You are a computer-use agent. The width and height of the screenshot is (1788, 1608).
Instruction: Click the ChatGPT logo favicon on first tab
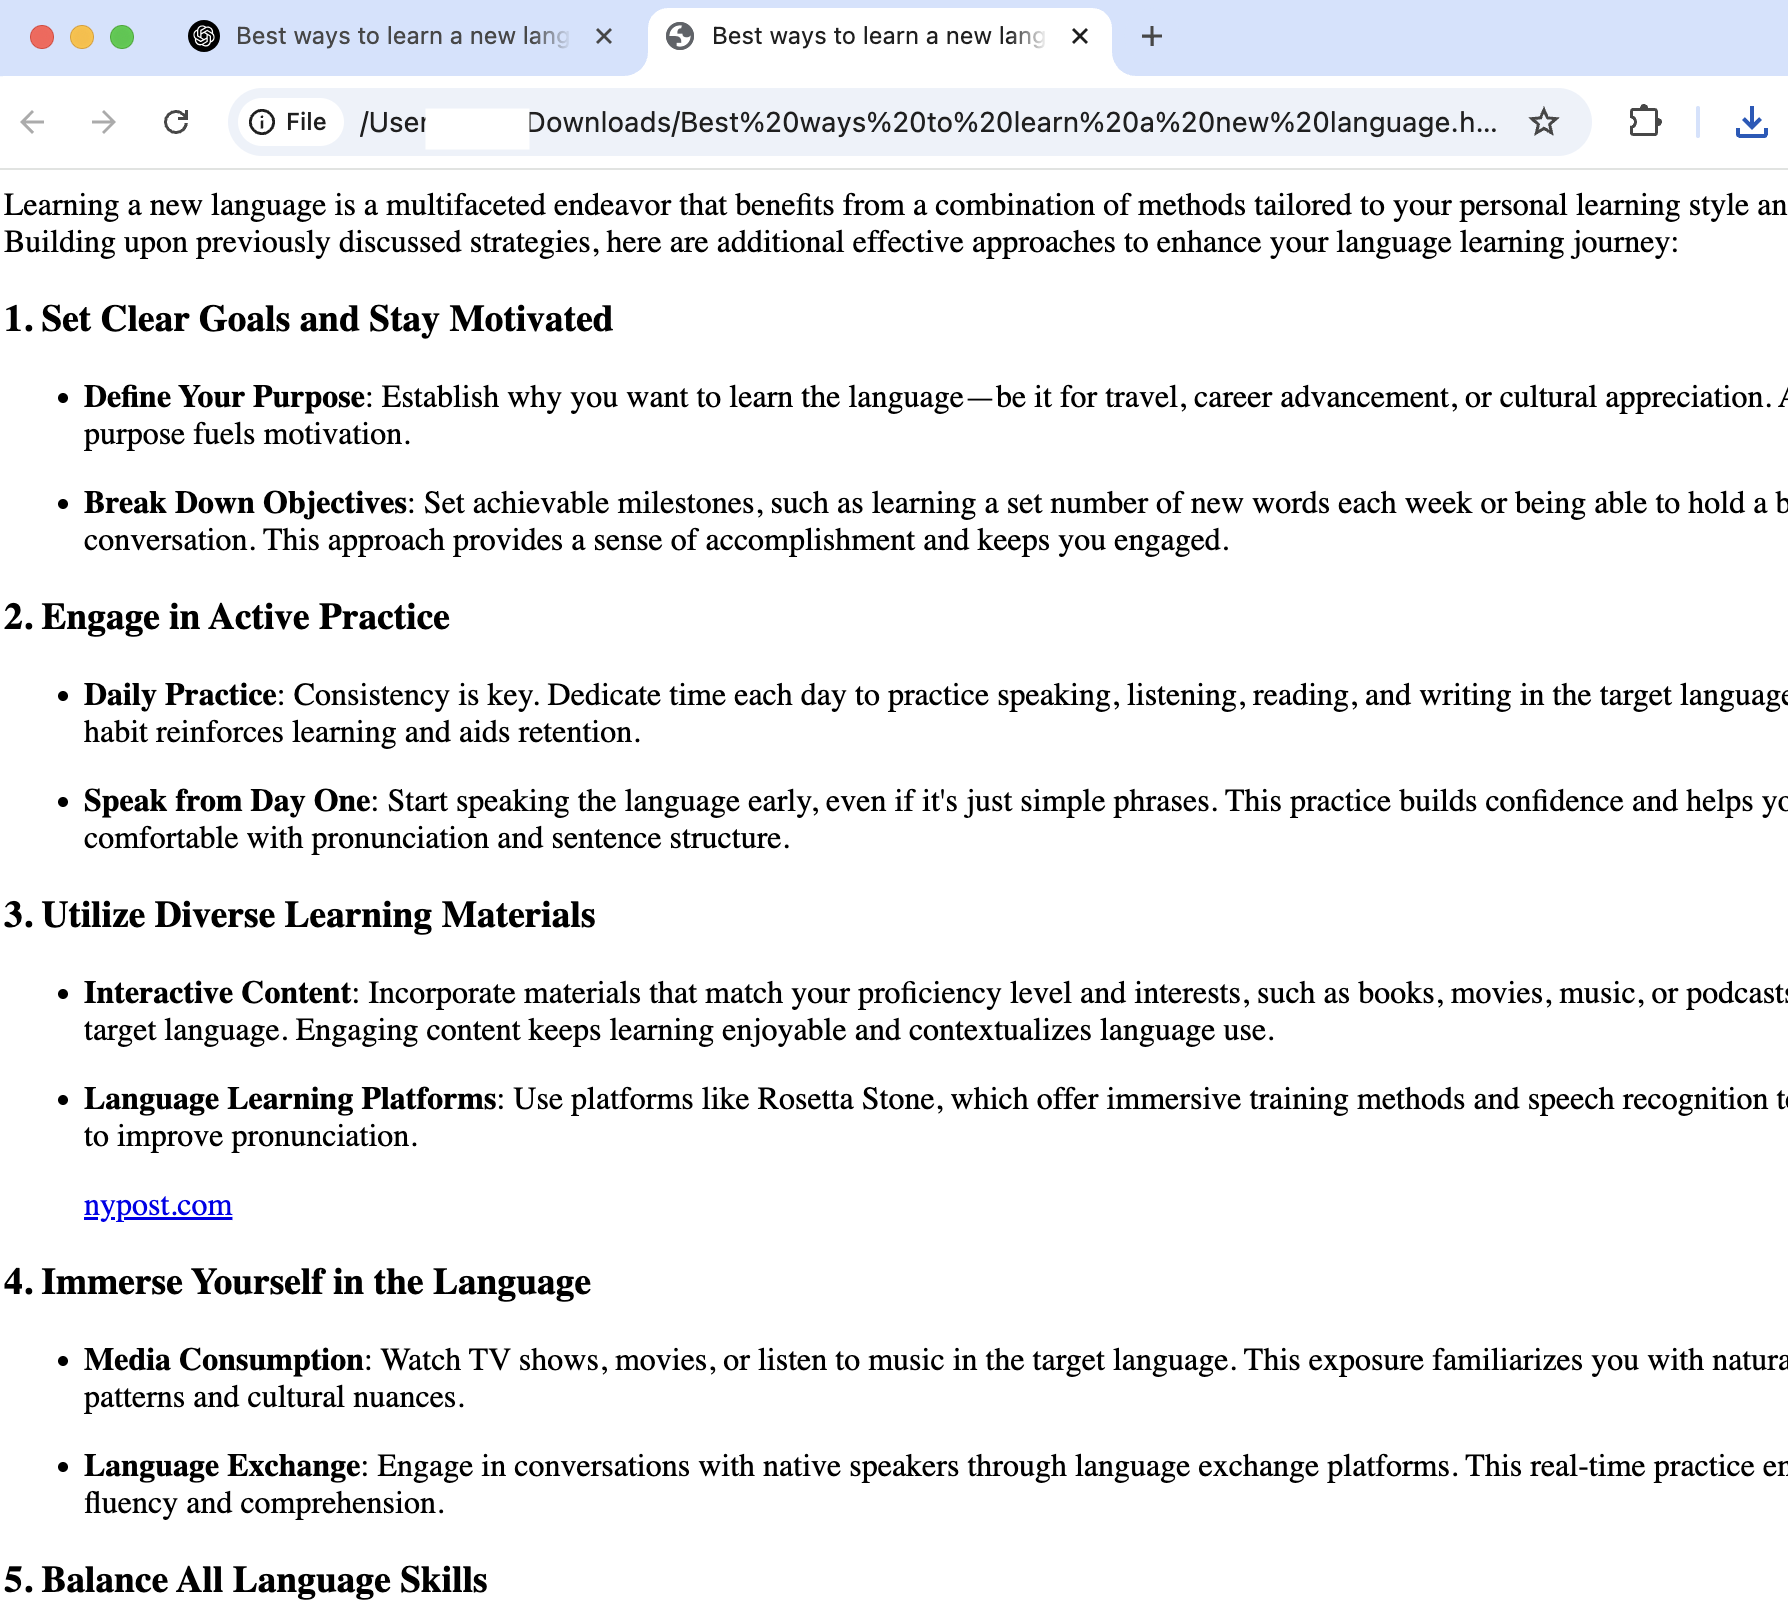click(204, 36)
